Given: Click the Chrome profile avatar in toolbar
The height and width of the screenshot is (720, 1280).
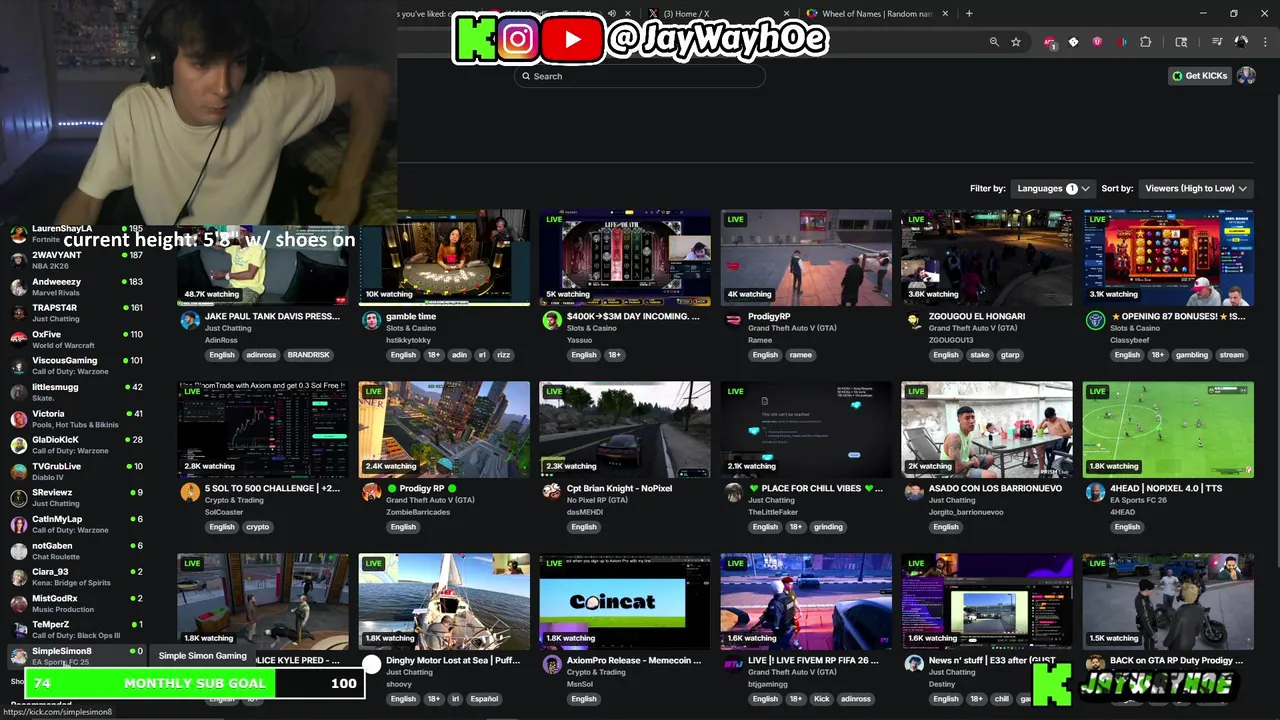Looking at the screenshot, I should 1241,42.
